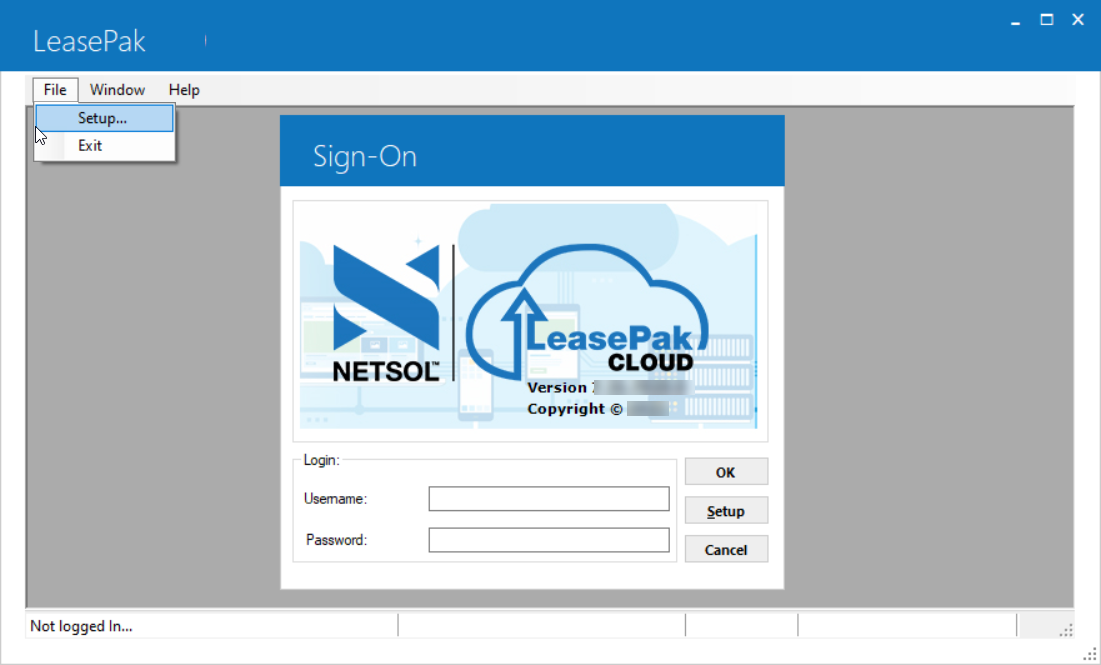Close the LeasePak window

1078,20
